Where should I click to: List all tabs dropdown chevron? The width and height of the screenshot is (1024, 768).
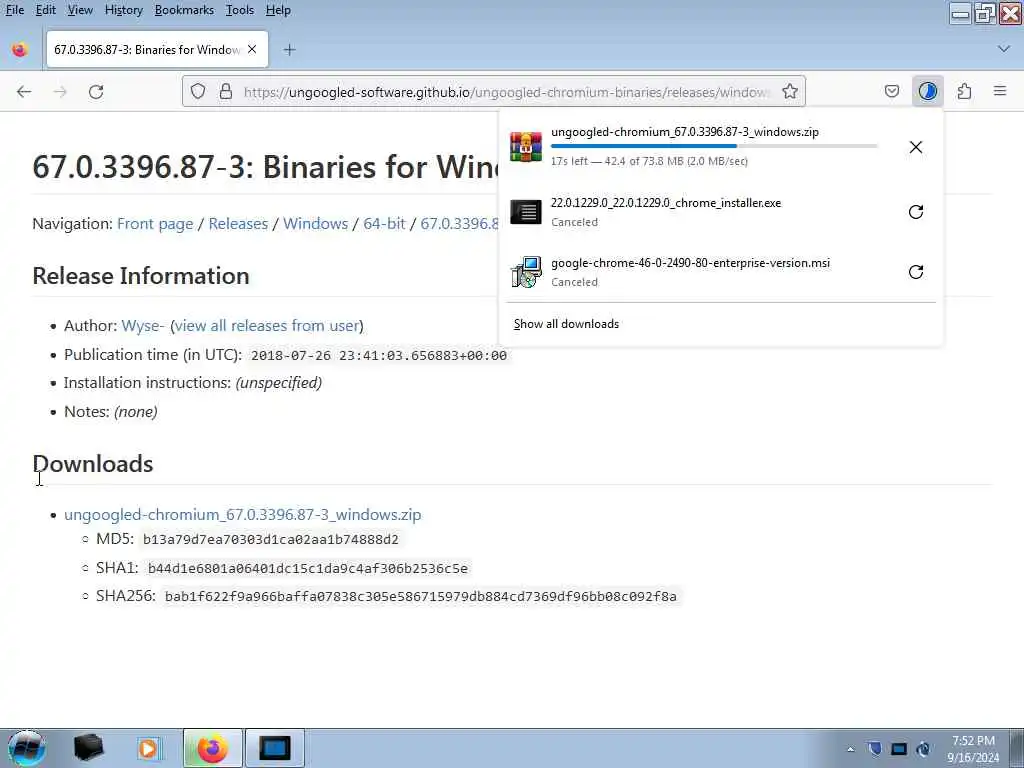(1004, 49)
